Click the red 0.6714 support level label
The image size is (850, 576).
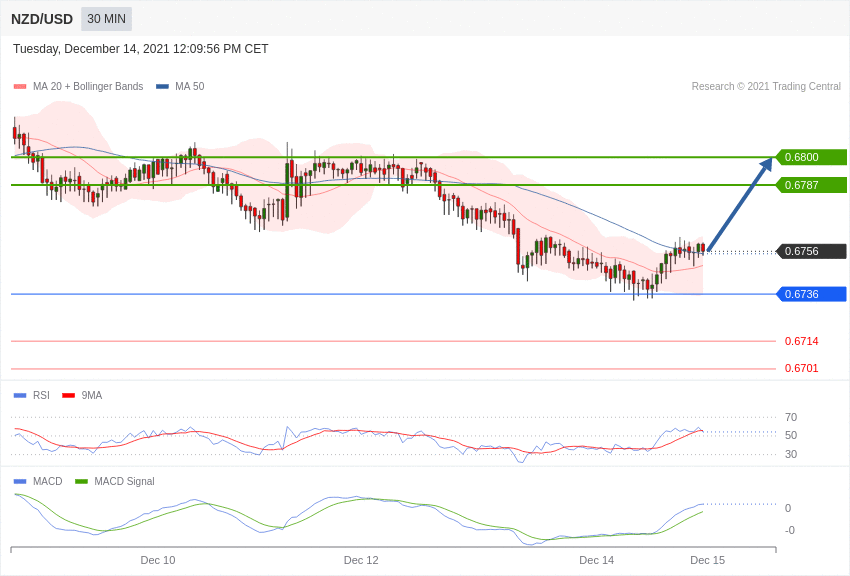tap(801, 341)
